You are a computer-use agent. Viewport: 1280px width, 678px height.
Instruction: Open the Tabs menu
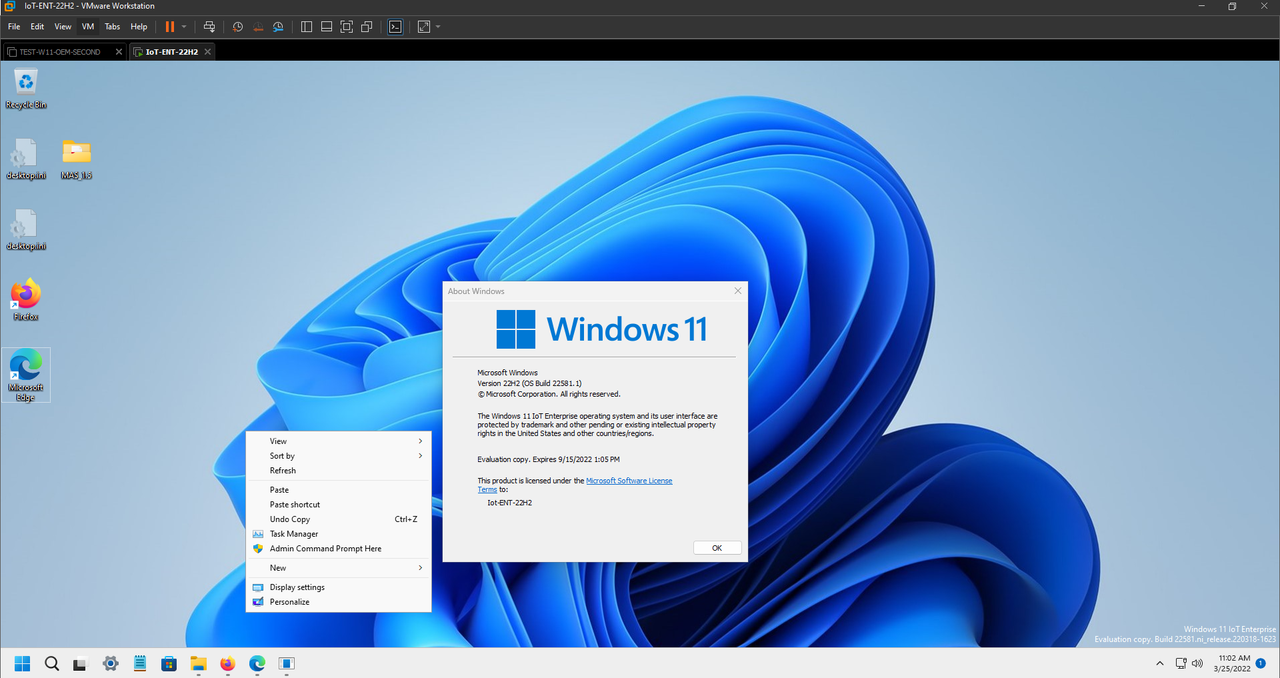click(113, 27)
